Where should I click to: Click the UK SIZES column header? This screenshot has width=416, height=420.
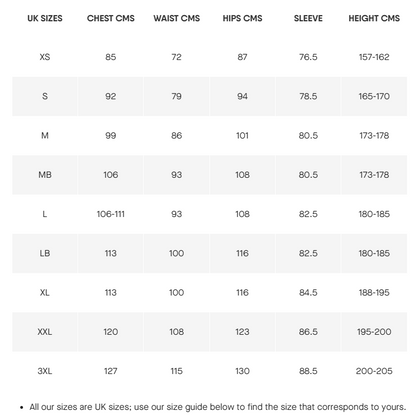point(45,18)
